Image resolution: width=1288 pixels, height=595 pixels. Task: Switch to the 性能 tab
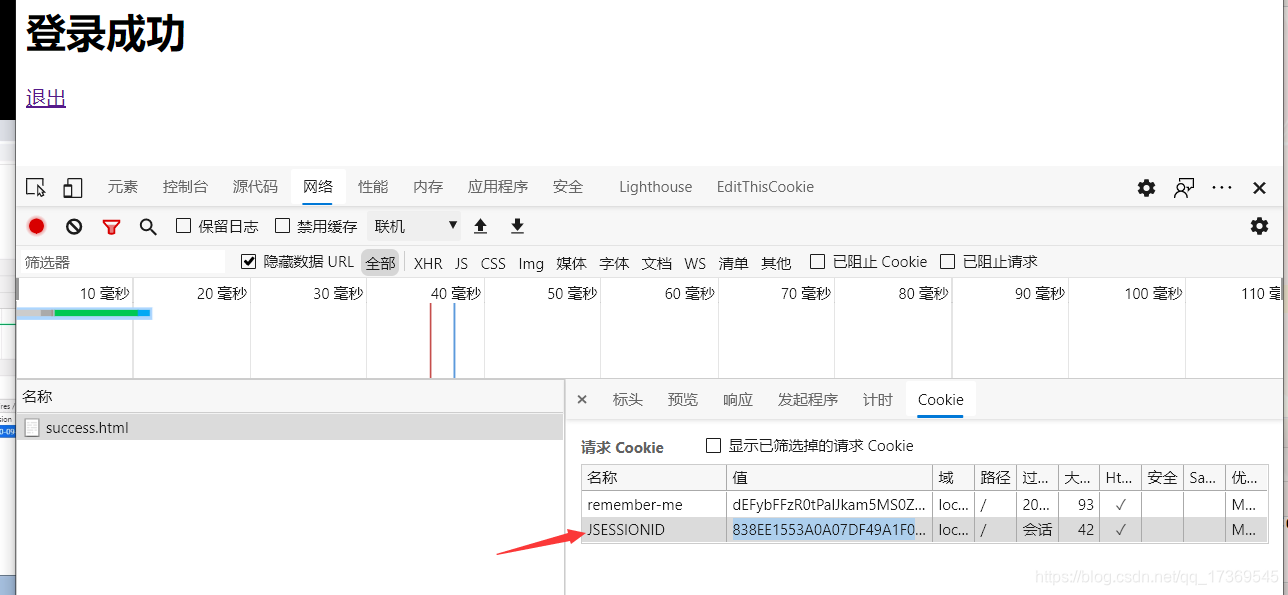pos(373,187)
